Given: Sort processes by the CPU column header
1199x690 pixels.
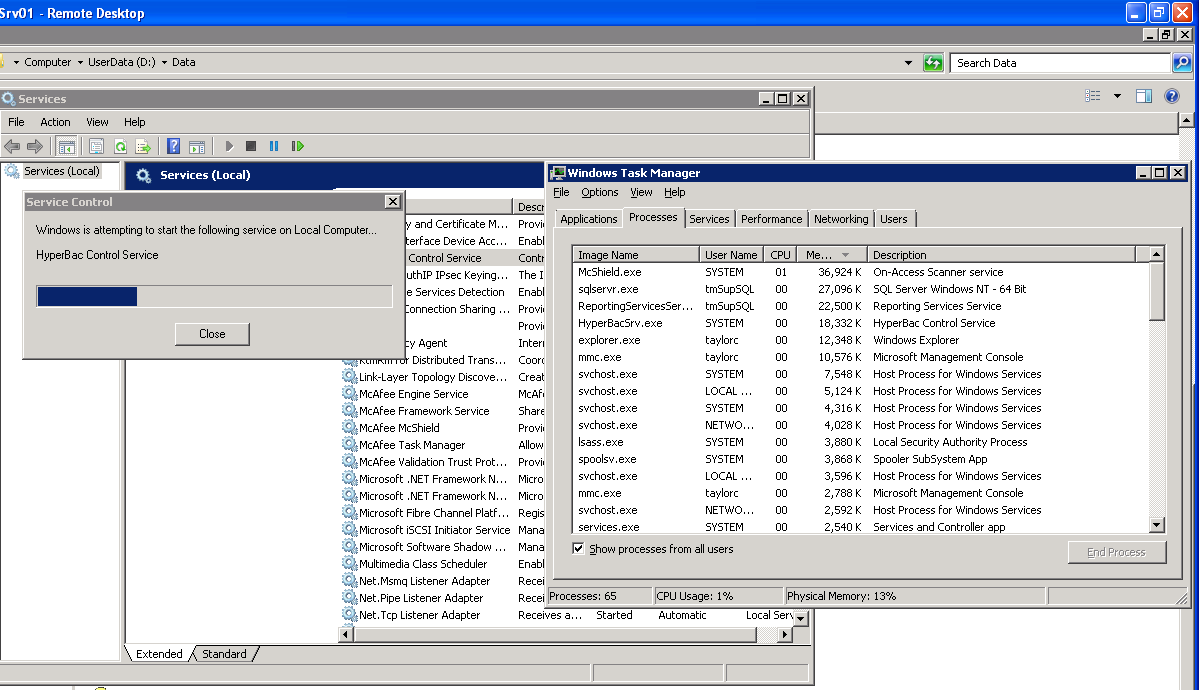Looking at the screenshot, I should tap(780, 255).
